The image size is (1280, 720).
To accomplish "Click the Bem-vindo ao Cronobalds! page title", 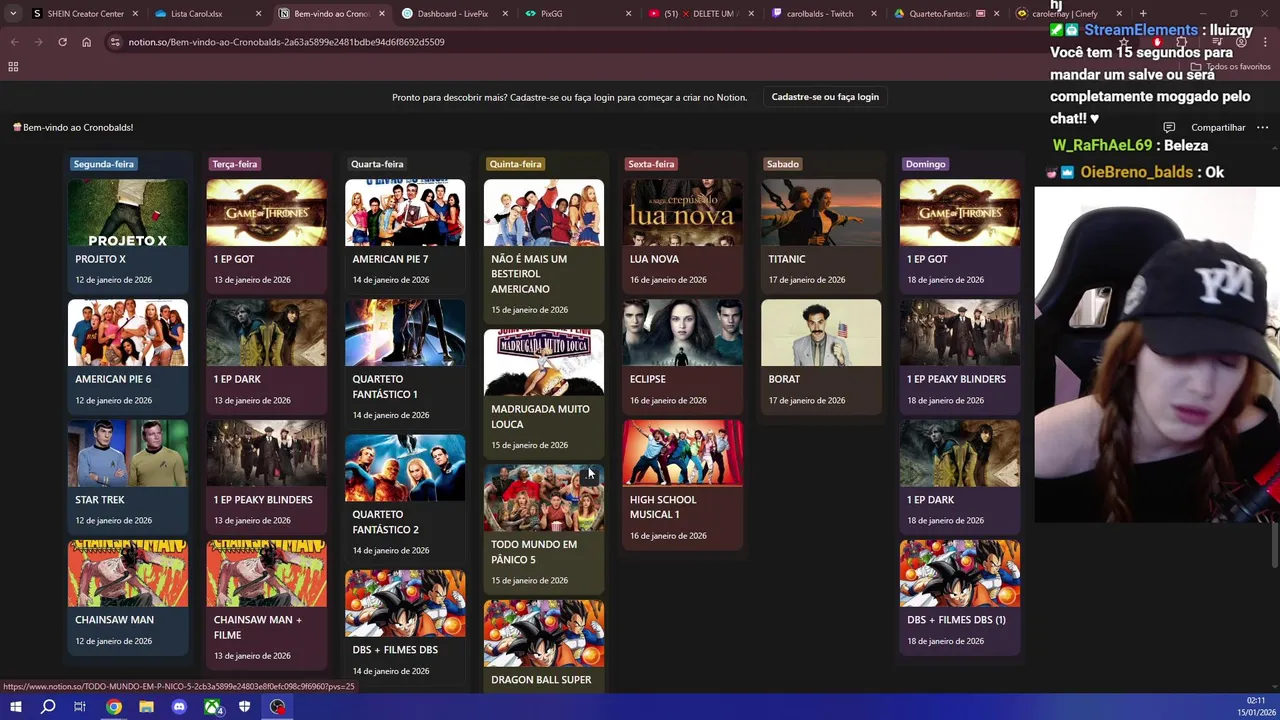I will pos(72,127).
